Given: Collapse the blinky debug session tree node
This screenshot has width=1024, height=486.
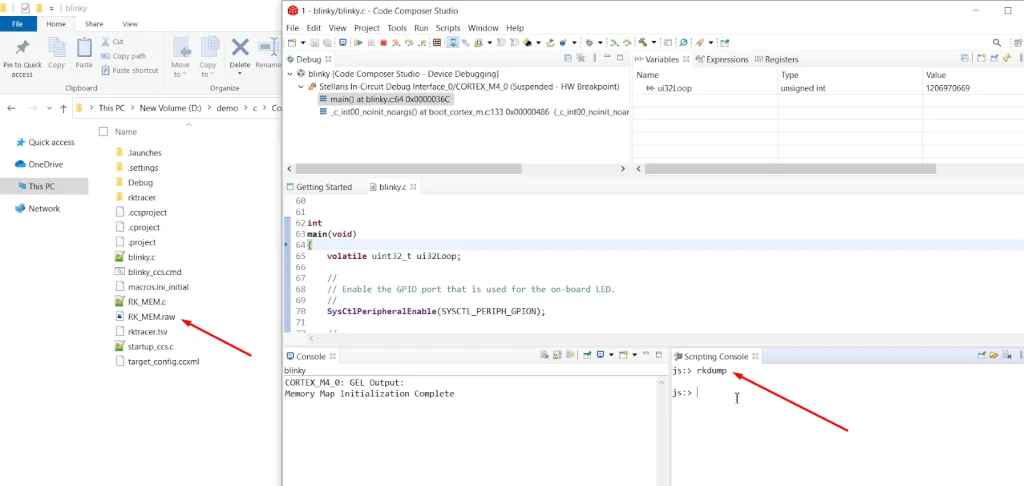Looking at the screenshot, I should pos(291,74).
